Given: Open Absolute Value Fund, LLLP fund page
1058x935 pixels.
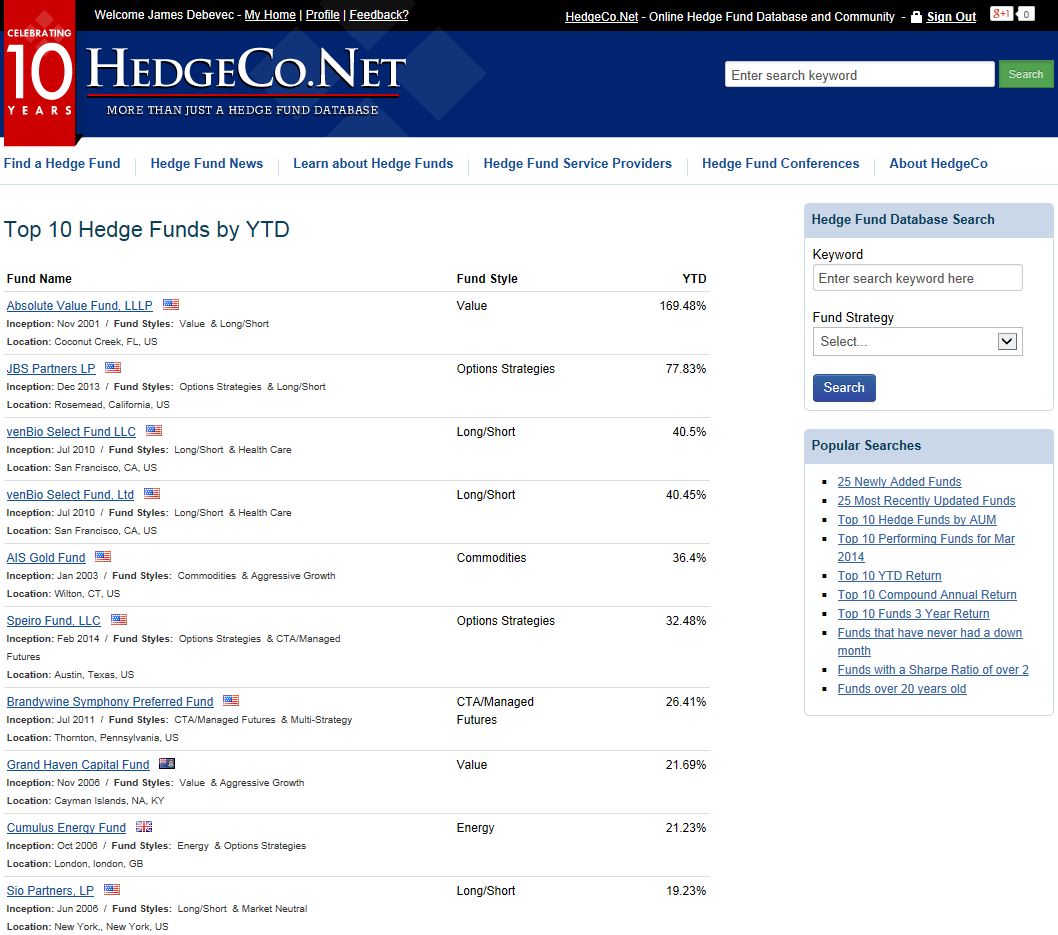Looking at the screenshot, I should [80, 306].
